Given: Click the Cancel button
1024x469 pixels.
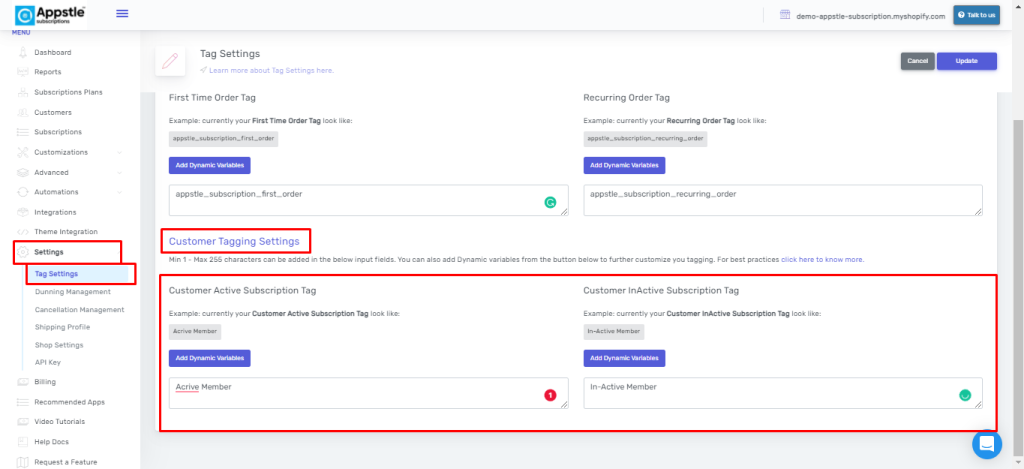Looking at the screenshot, I should (918, 61).
